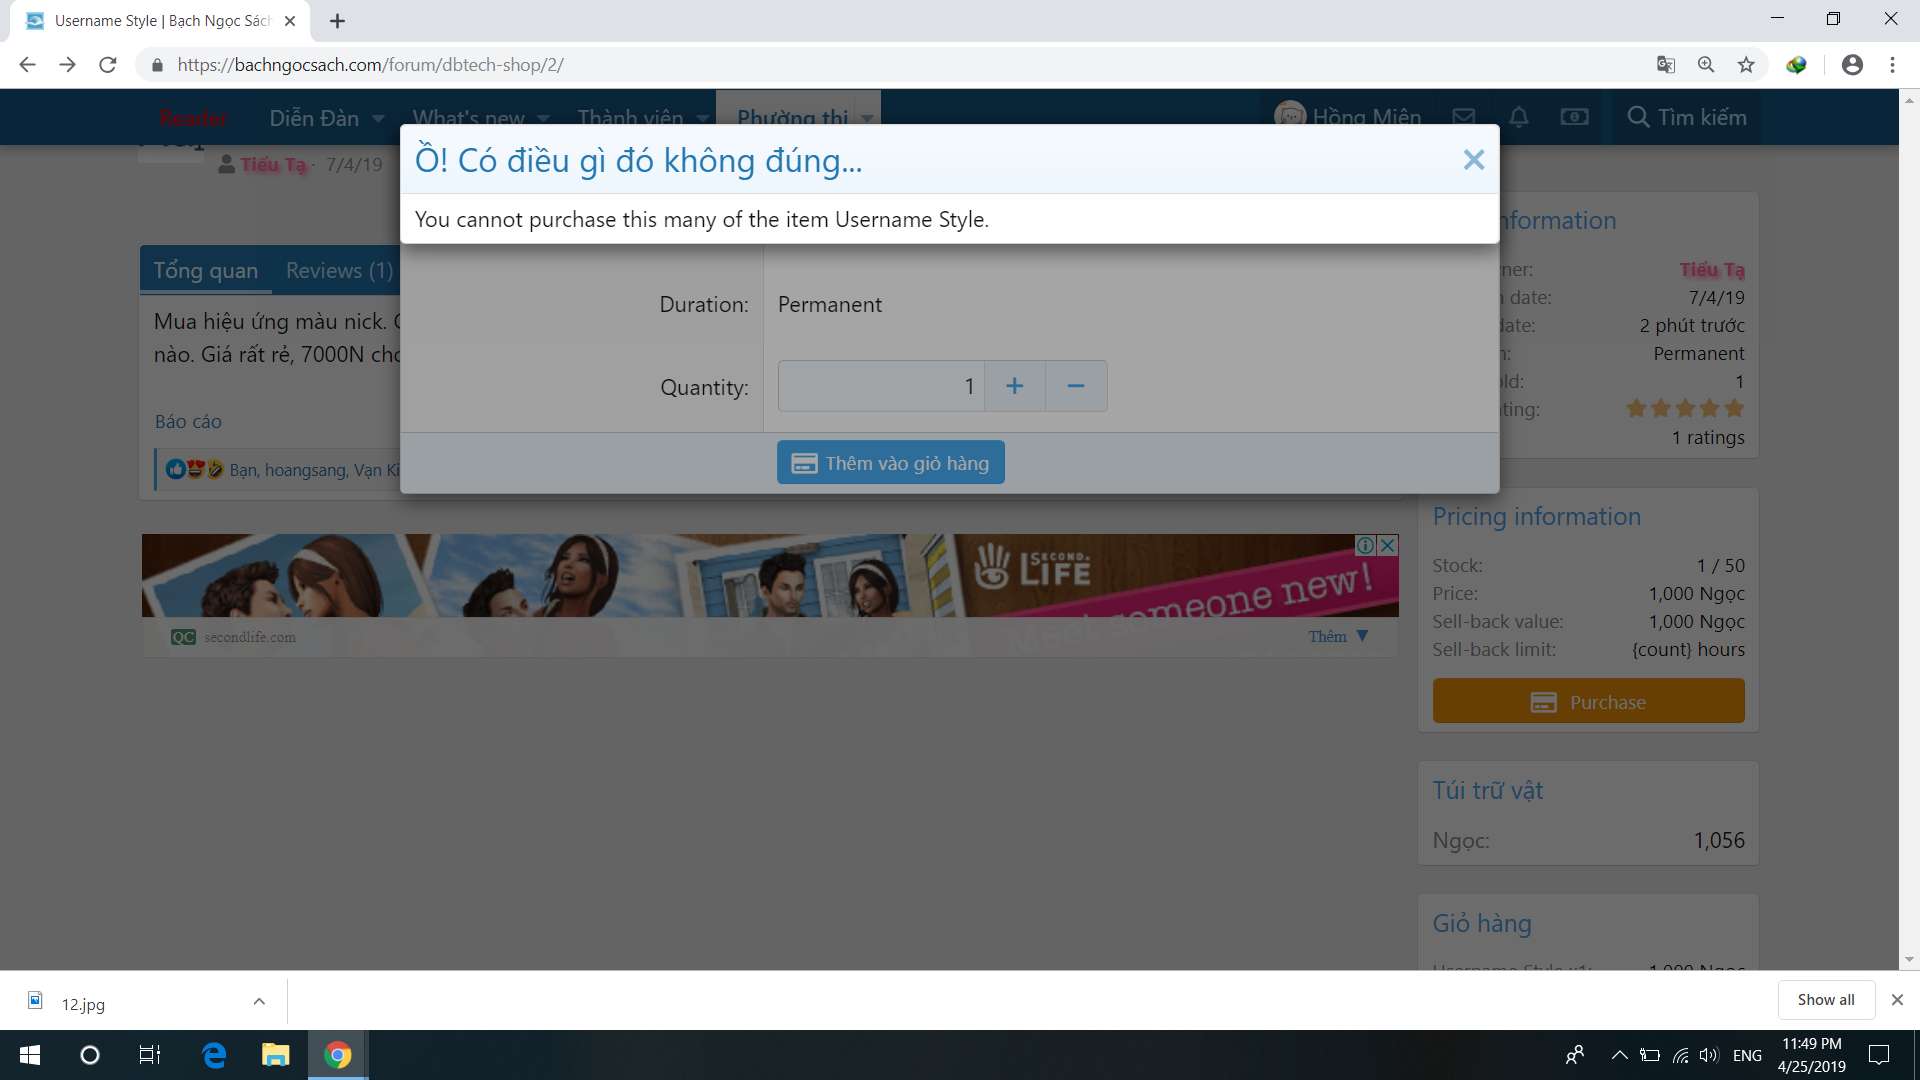
Task: Click Show all downloads button
Action: [x=1825, y=1000]
